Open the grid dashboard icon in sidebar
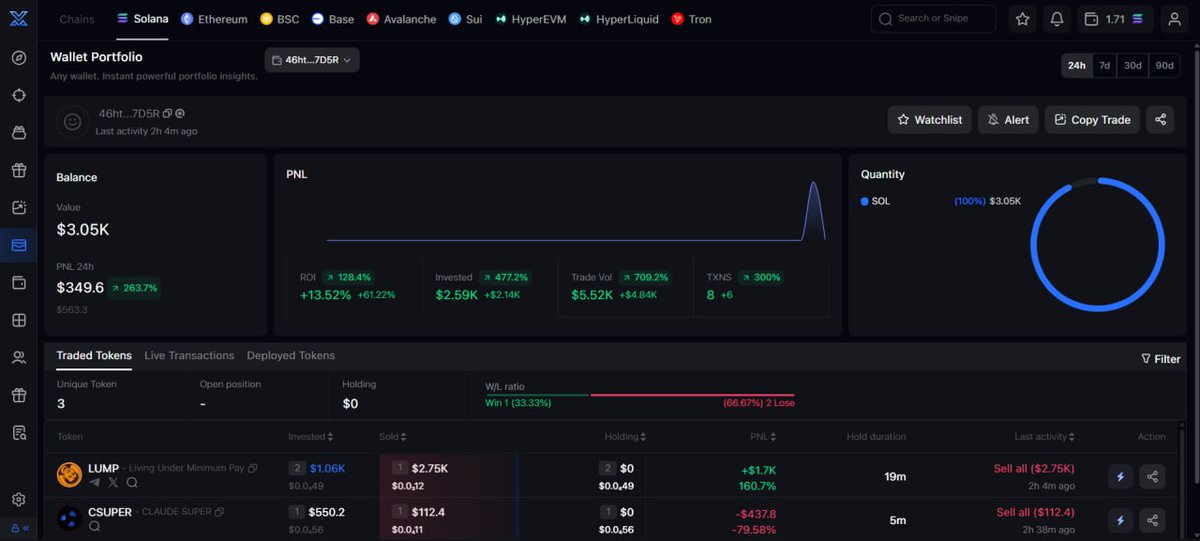 (x=19, y=320)
